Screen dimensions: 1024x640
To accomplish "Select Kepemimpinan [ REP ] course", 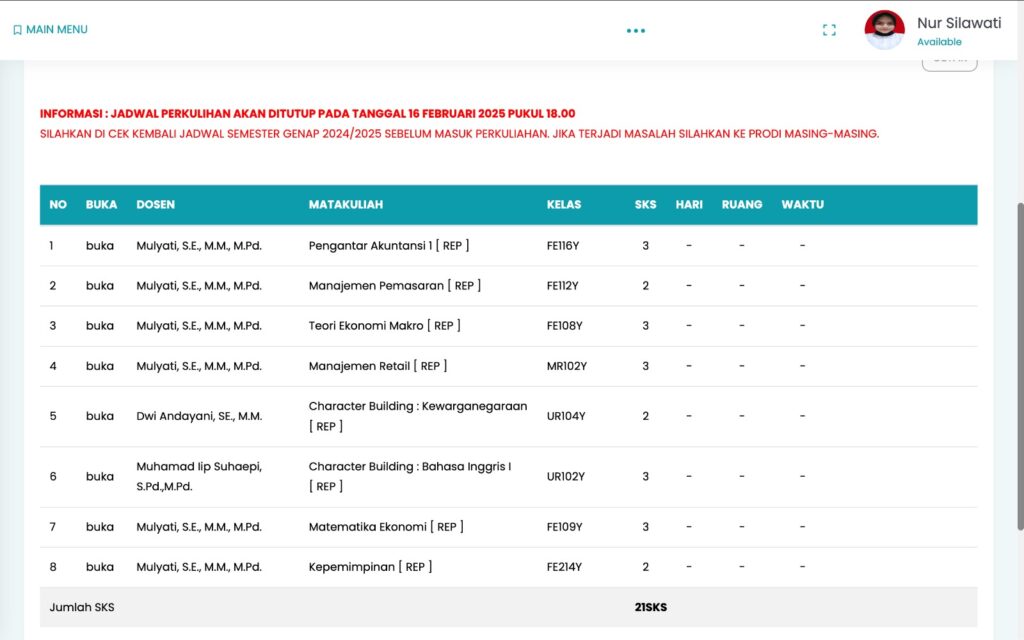I will (370, 567).
